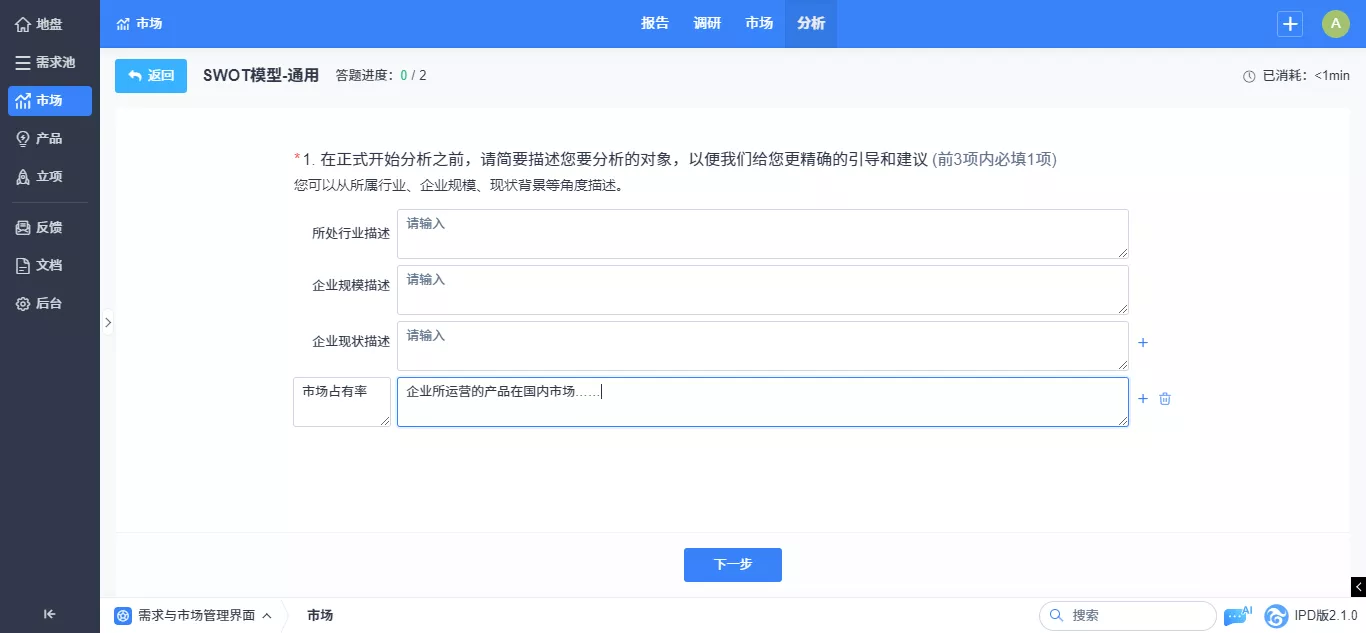Switch to the 调研 tab
This screenshot has height=633, width=1366.
click(707, 24)
